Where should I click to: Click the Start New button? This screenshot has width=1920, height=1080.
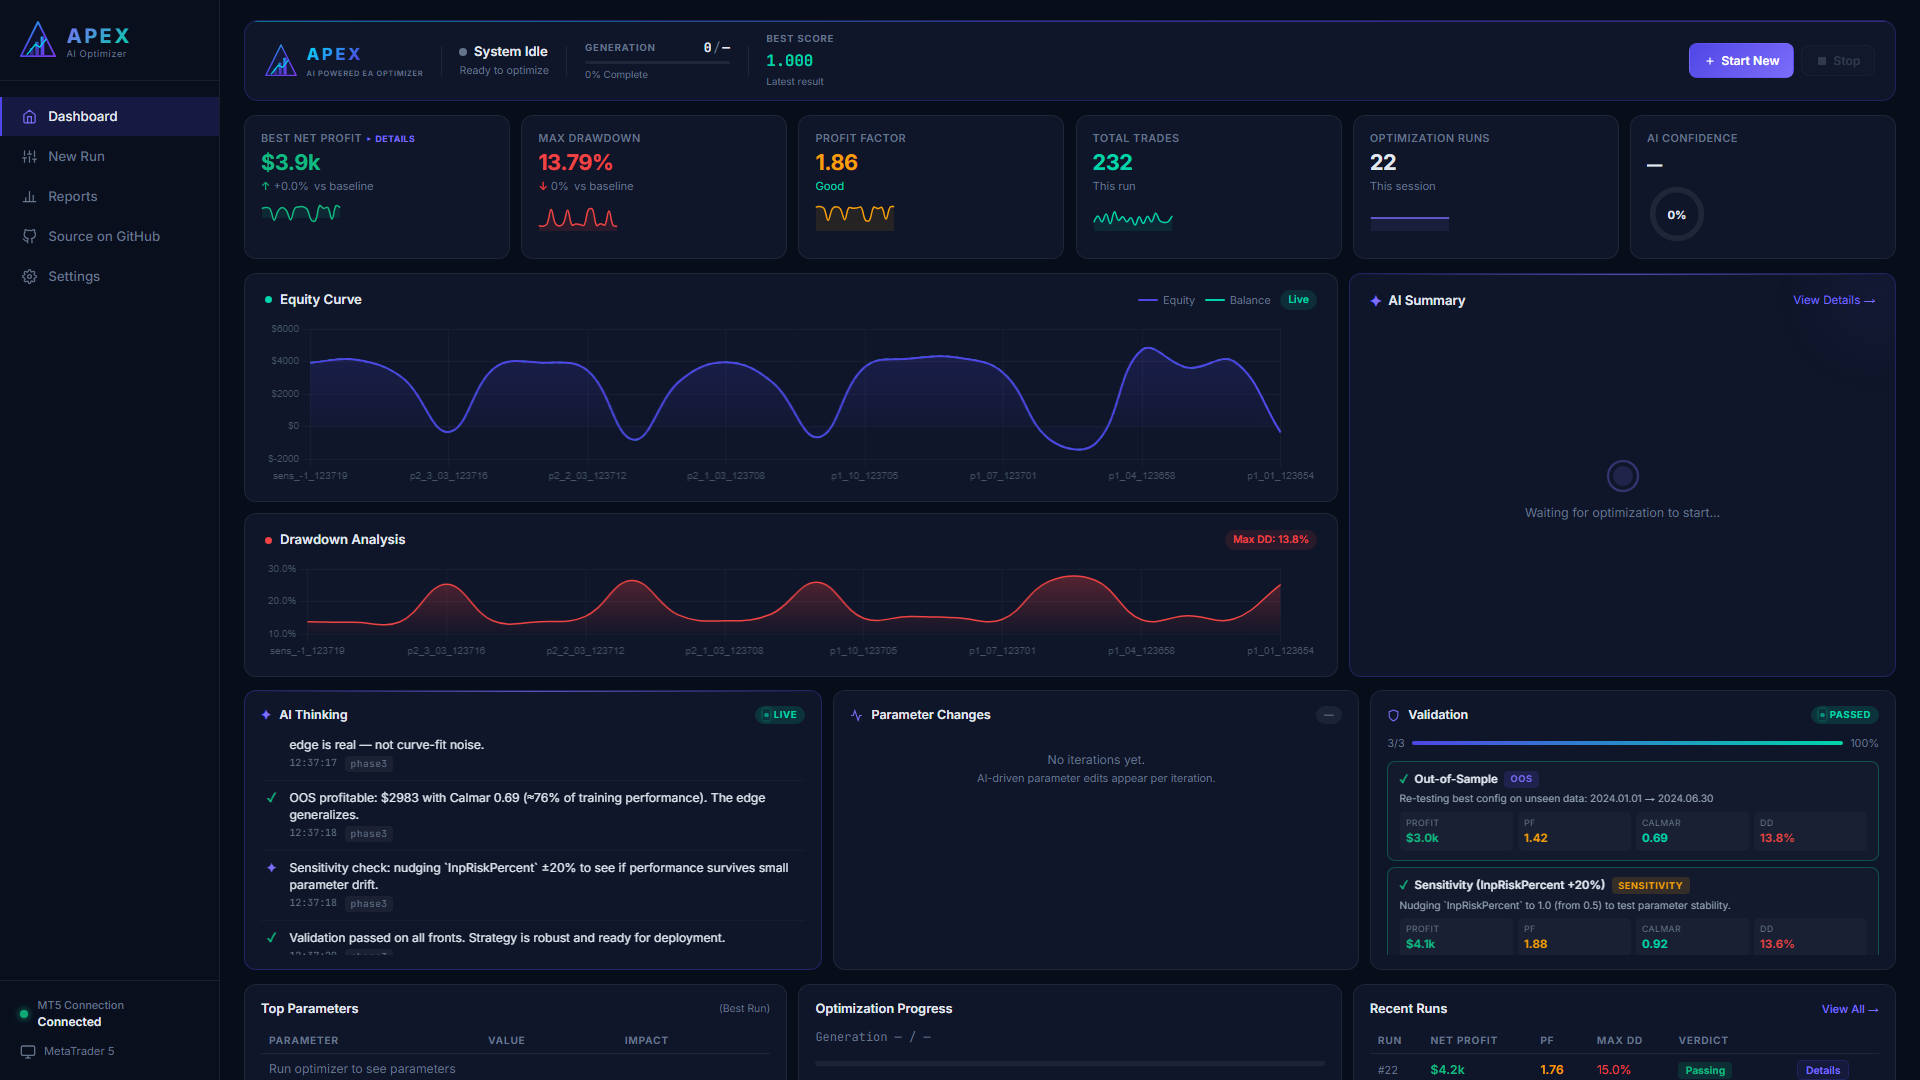[1741, 61]
